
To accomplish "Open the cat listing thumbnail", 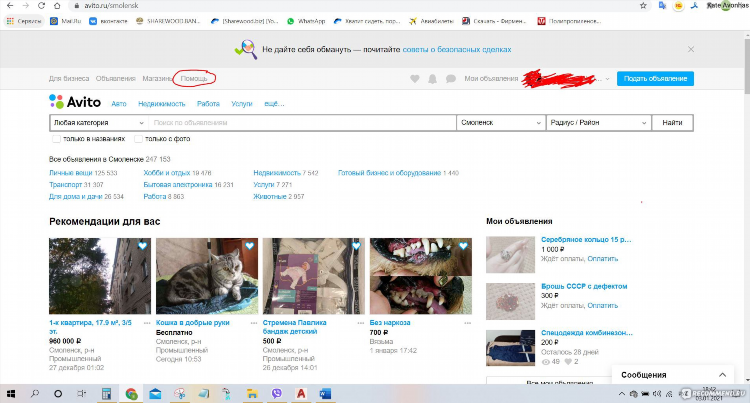I will (x=207, y=276).
